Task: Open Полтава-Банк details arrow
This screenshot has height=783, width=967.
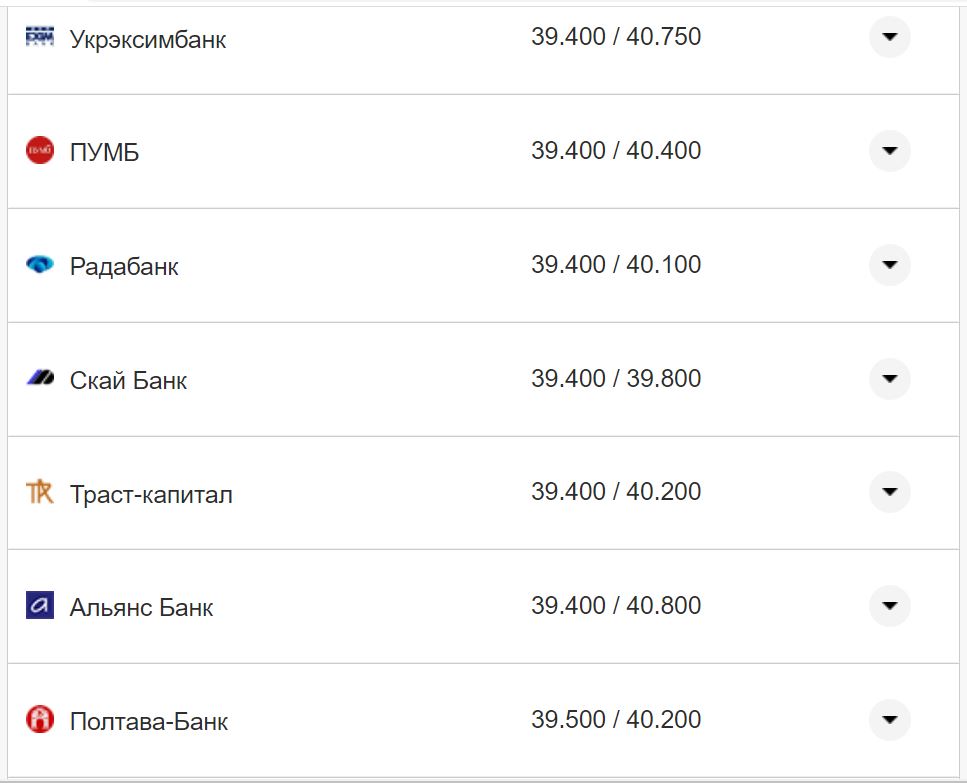Action: point(889,720)
